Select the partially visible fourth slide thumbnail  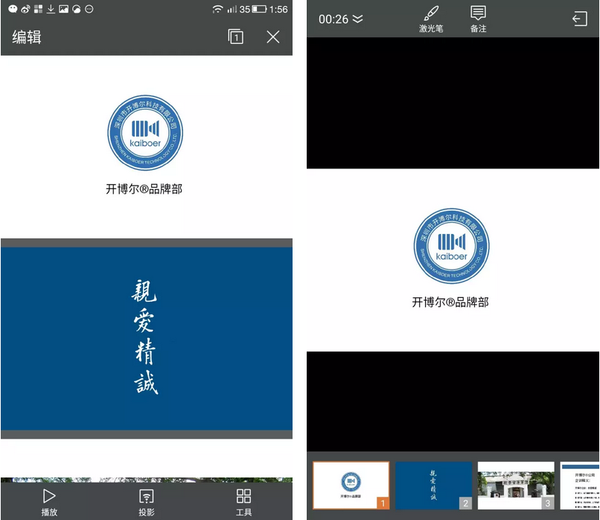[580, 486]
